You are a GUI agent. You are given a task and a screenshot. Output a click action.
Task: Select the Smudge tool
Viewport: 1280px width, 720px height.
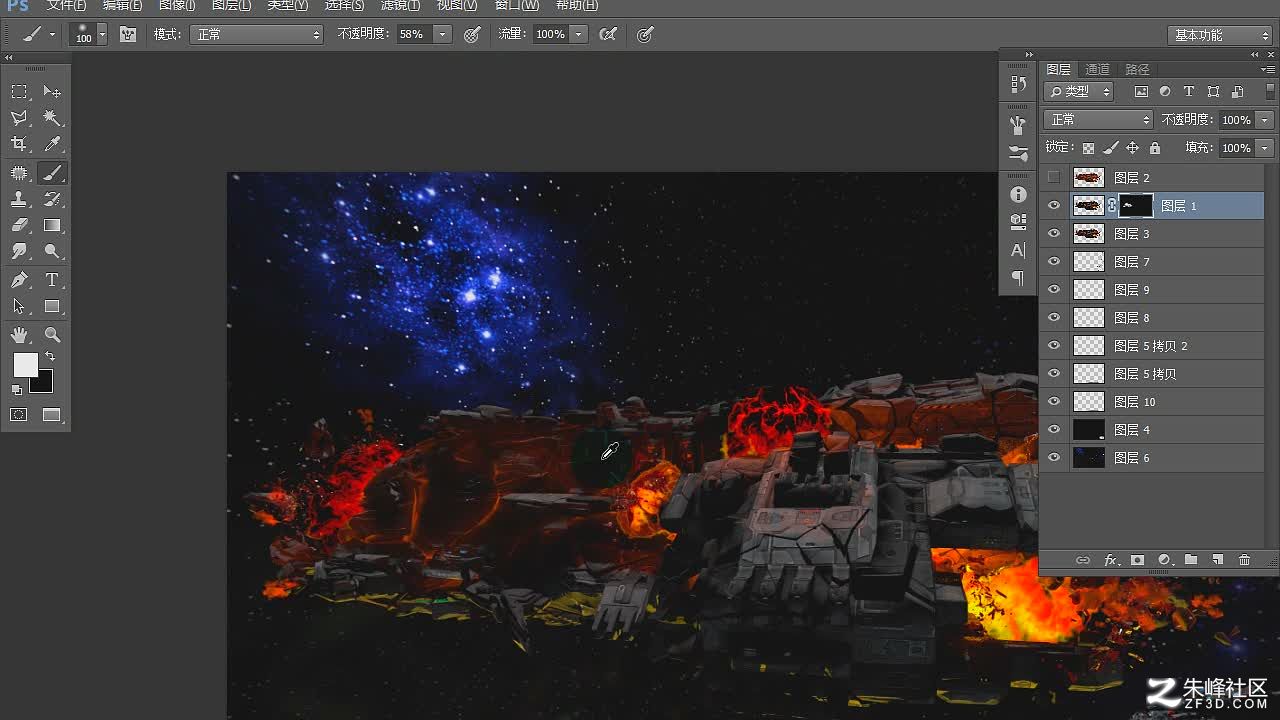[19, 252]
